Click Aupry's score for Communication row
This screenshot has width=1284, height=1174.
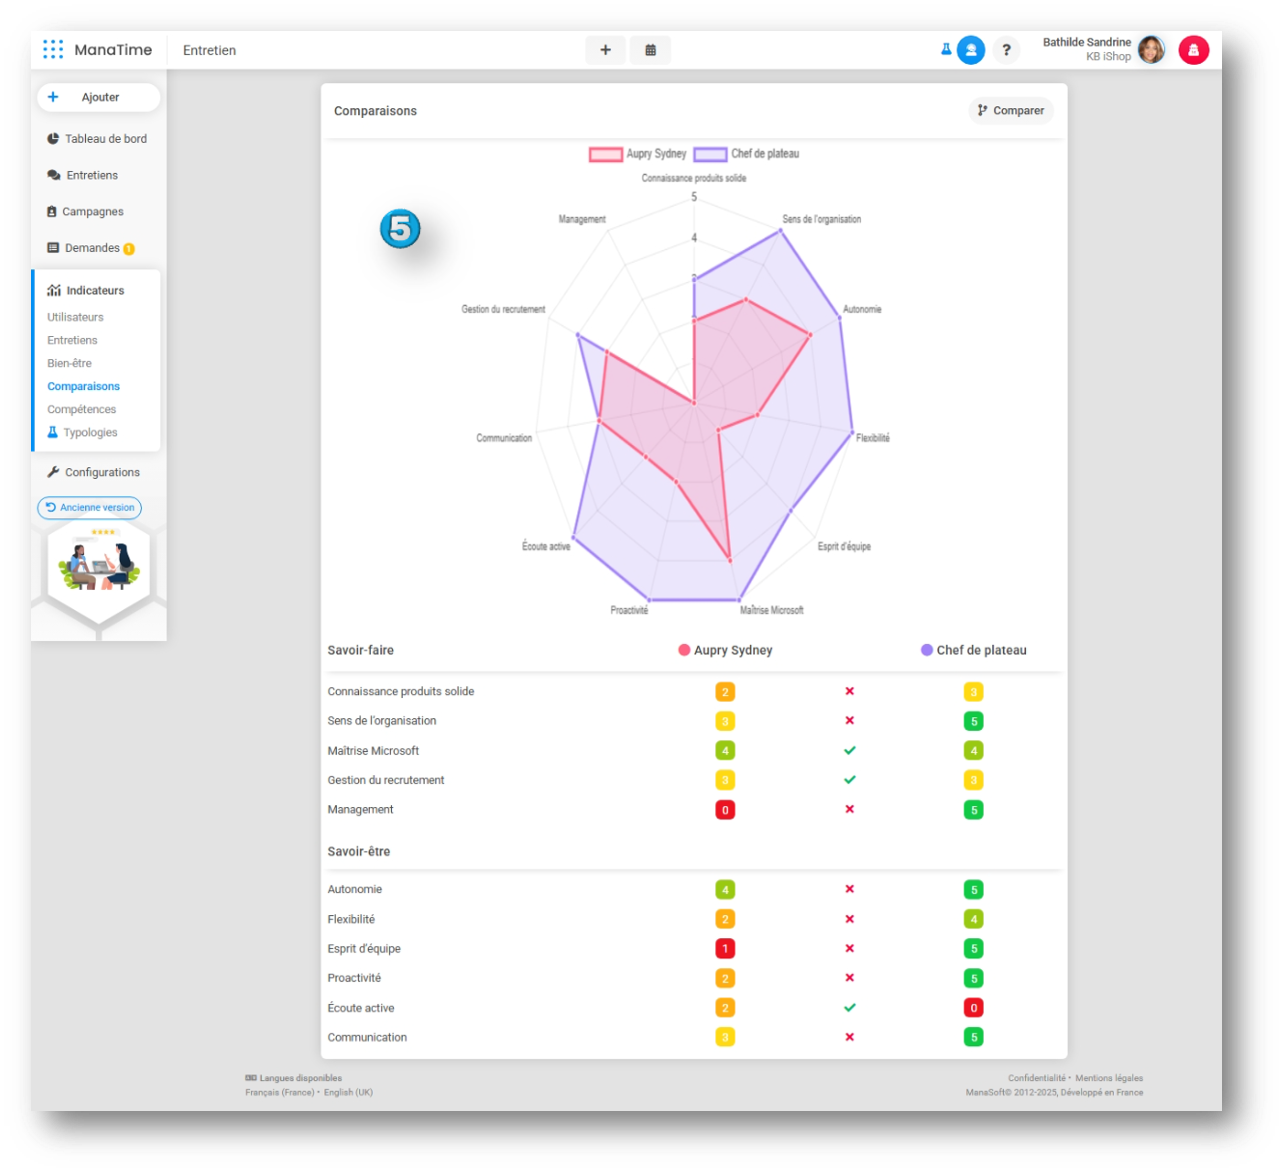pyautogui.click(x=725, y=1037)
